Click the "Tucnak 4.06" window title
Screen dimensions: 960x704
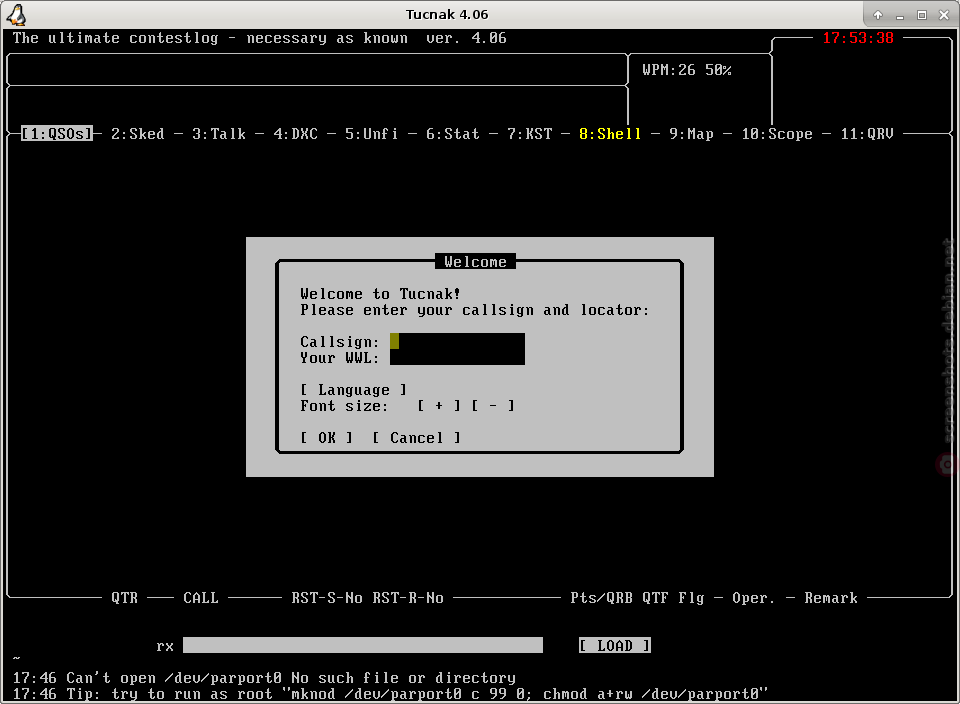tap(447, 15)
